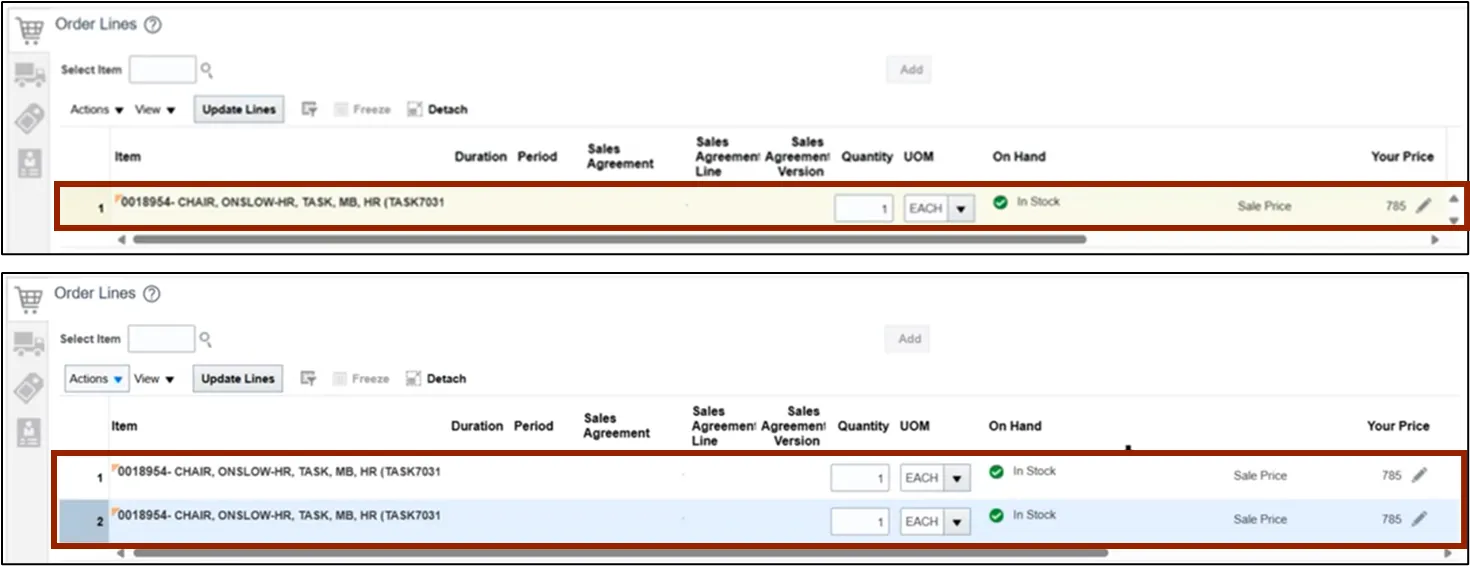Click the Quantity field on line 1 in lower screenshot
This screenshot has height=566, width=1470.
pos(859,478)
